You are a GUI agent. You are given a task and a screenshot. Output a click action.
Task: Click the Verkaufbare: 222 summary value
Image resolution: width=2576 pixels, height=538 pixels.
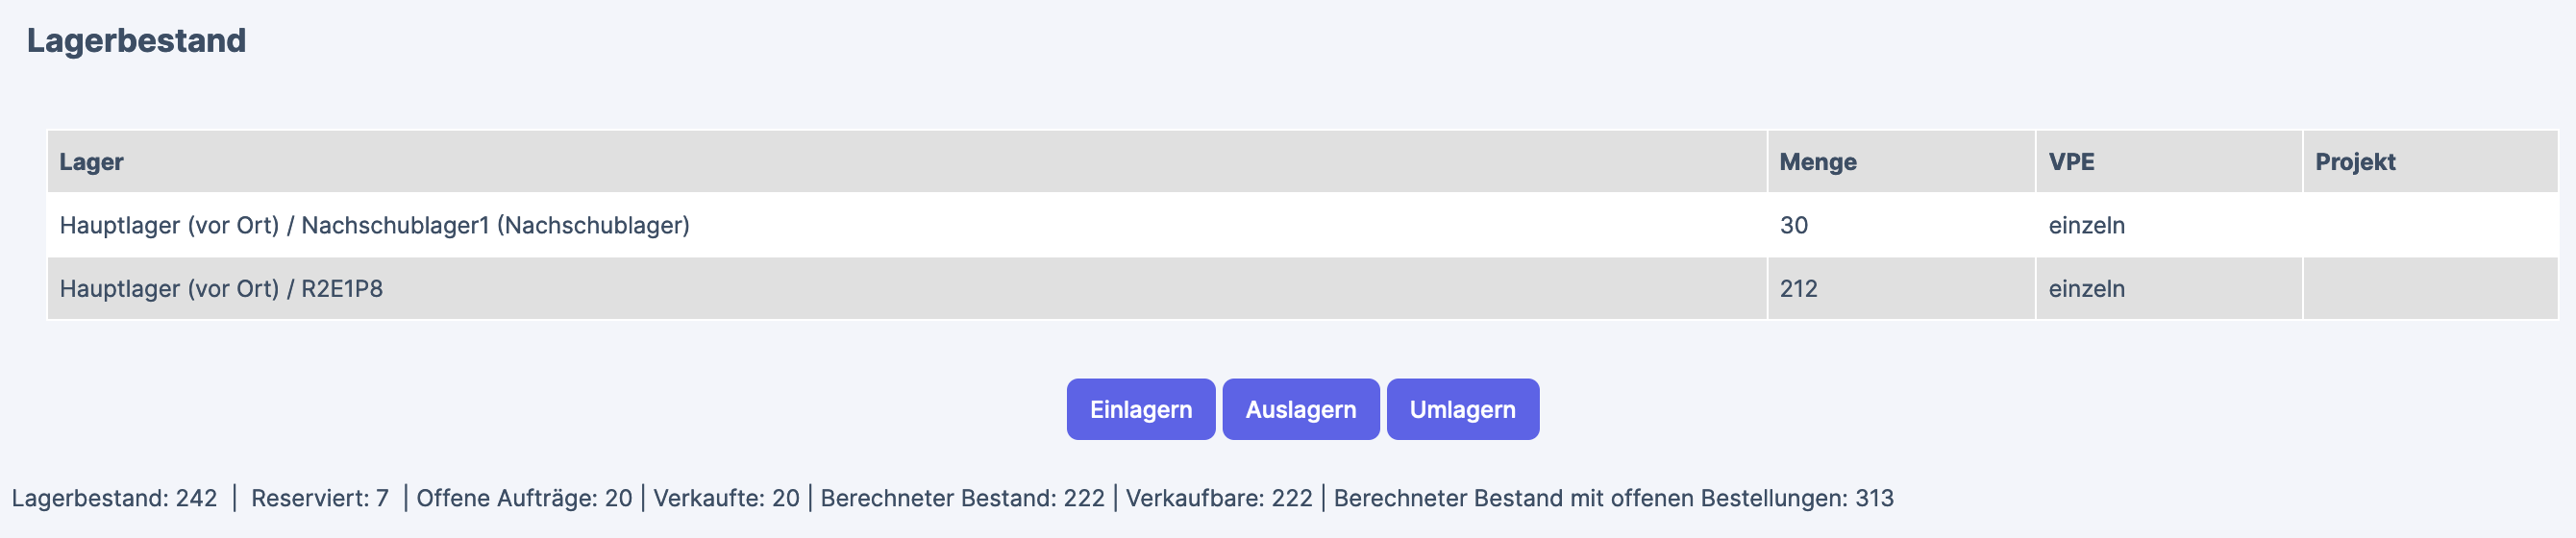coord(1219,498)
